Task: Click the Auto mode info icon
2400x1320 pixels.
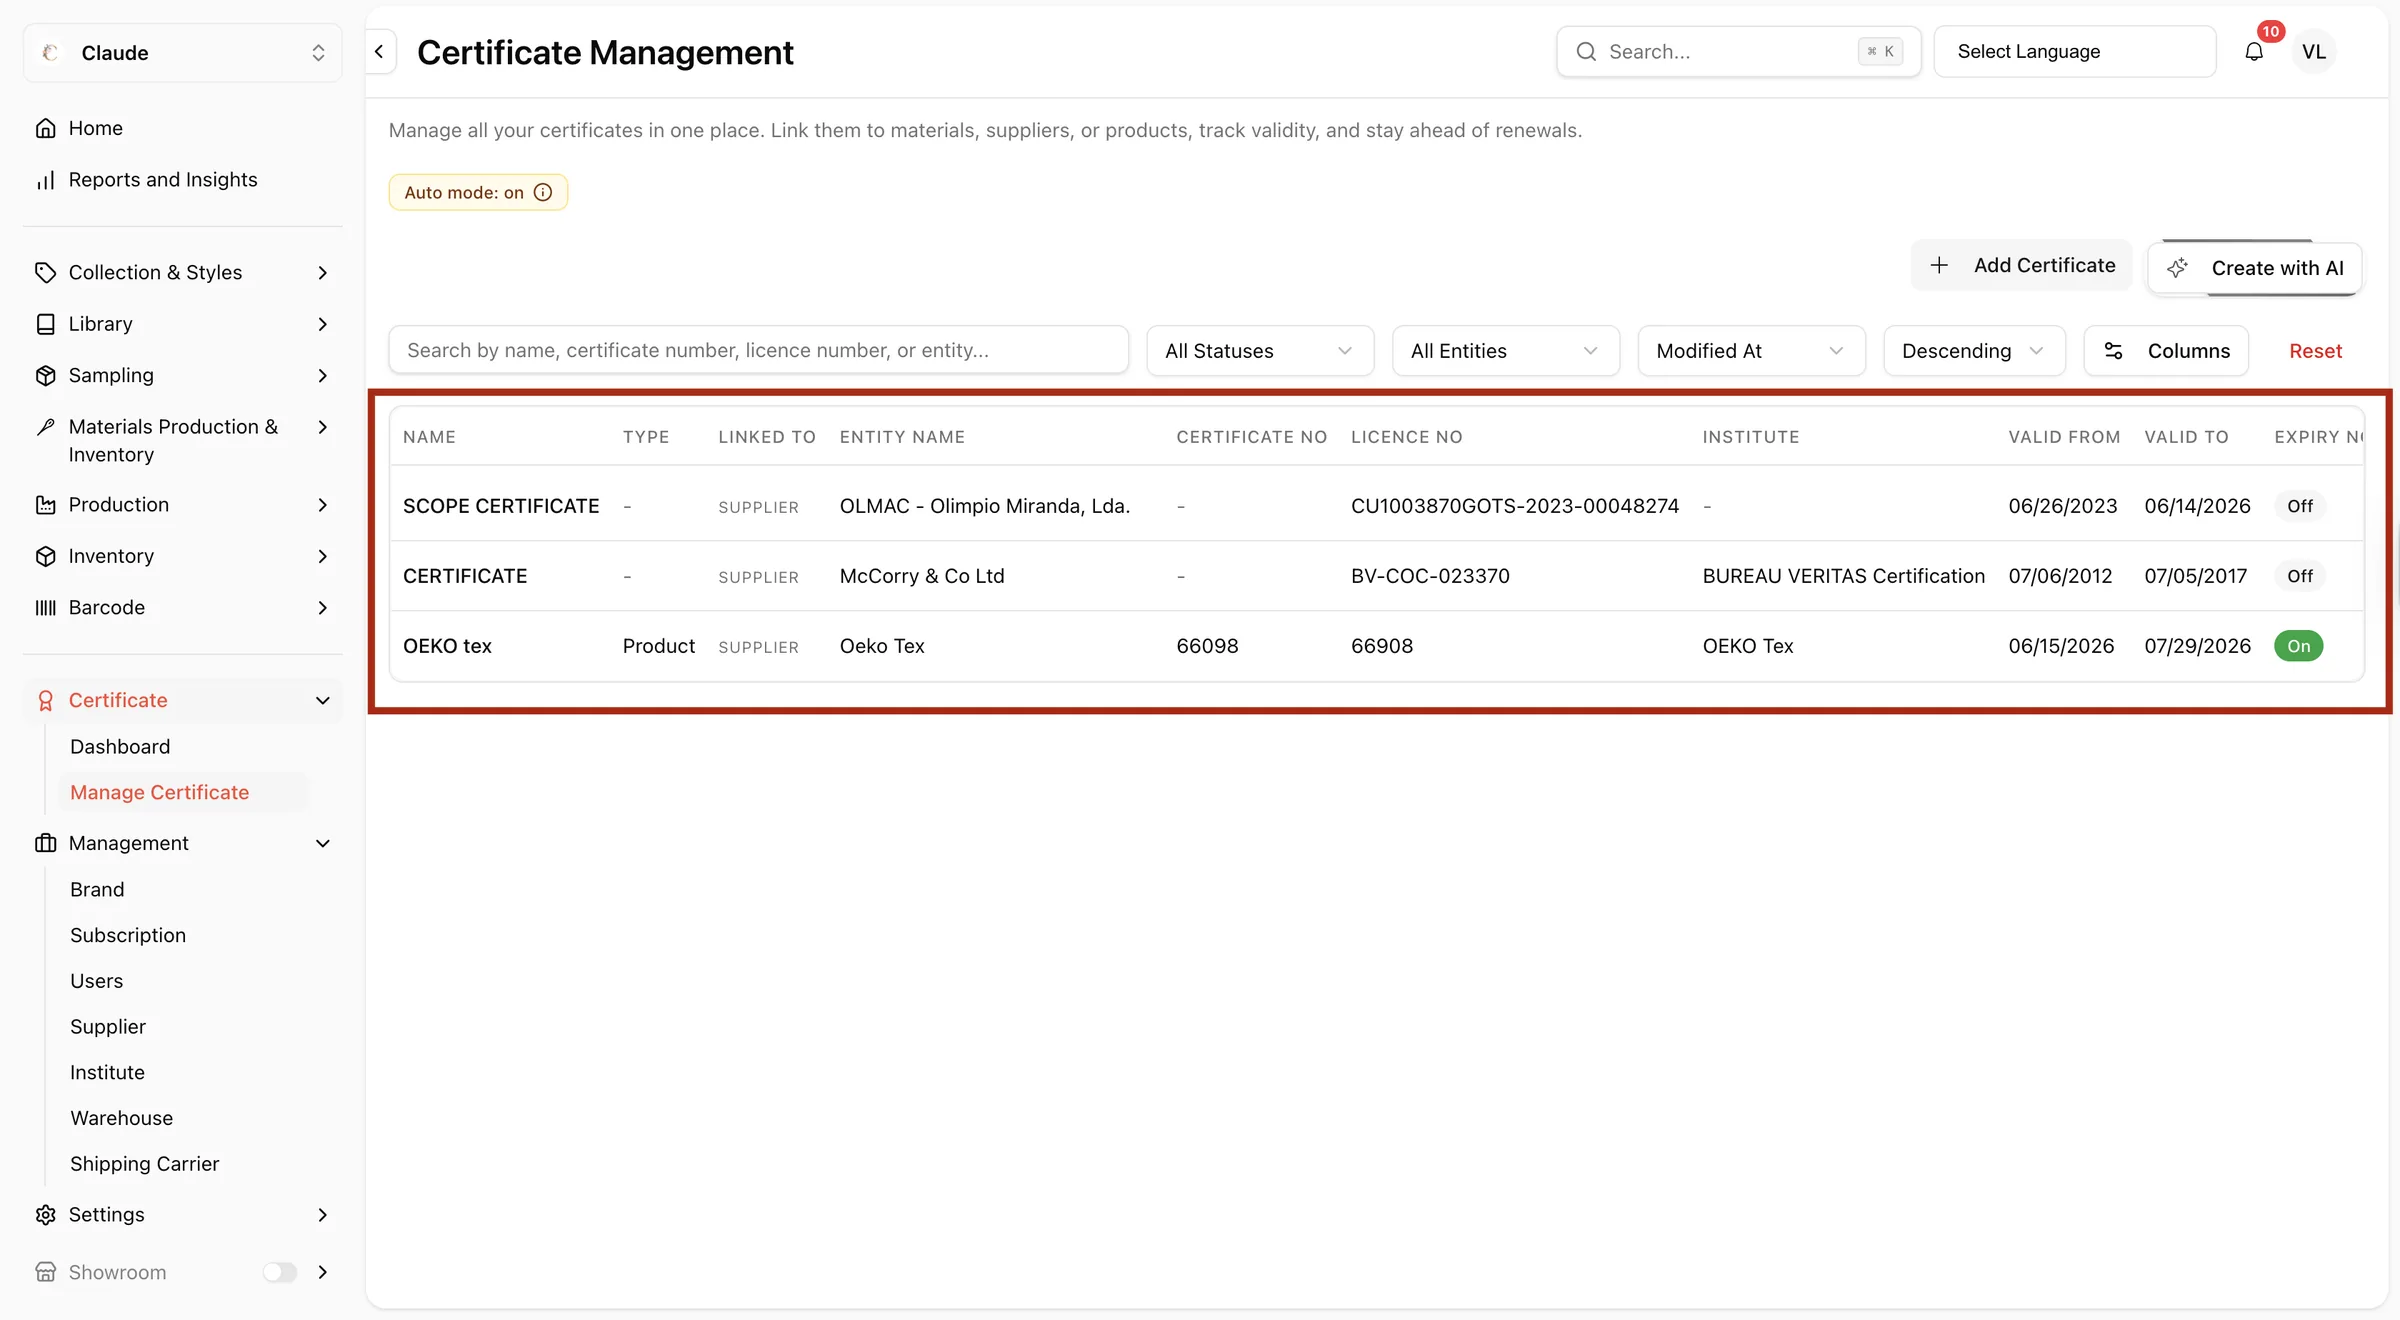Action: pyautogui.click(x=543, y=192)
